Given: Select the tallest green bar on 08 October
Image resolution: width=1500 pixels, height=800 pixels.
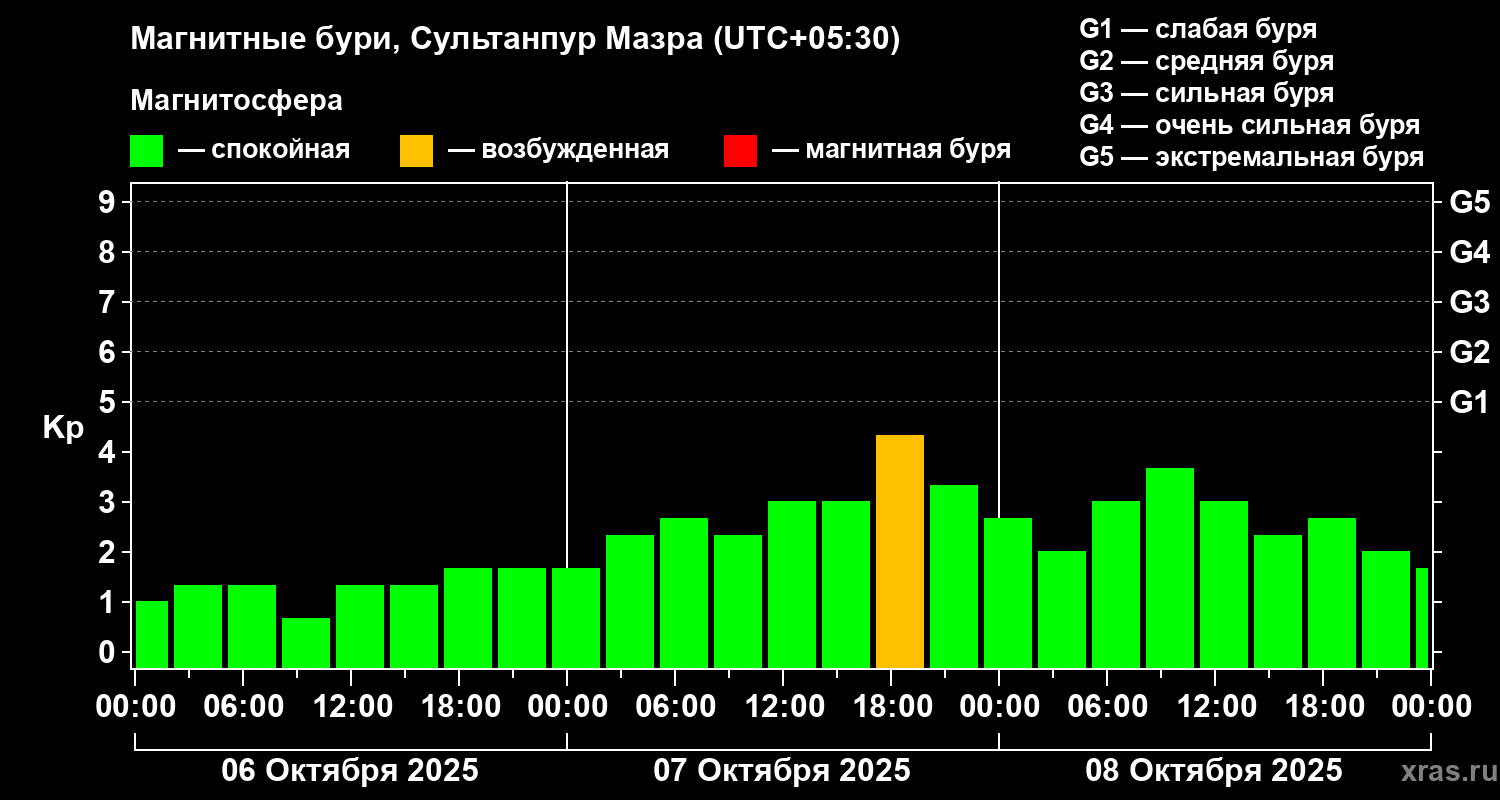Looking at the screenshot, I should click(1169, 567).
